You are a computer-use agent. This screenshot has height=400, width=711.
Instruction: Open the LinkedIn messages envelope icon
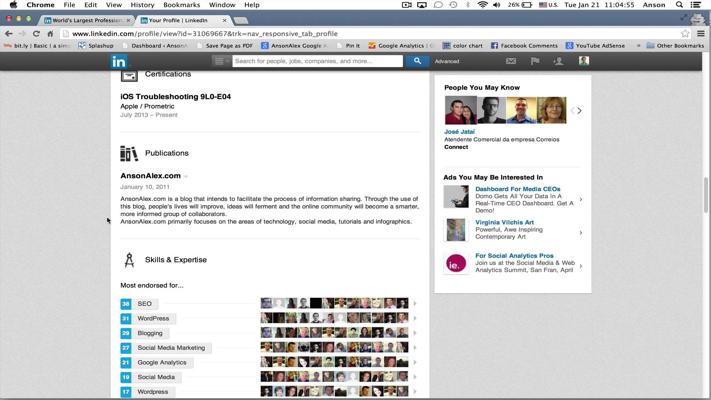(x=511, y=61)
